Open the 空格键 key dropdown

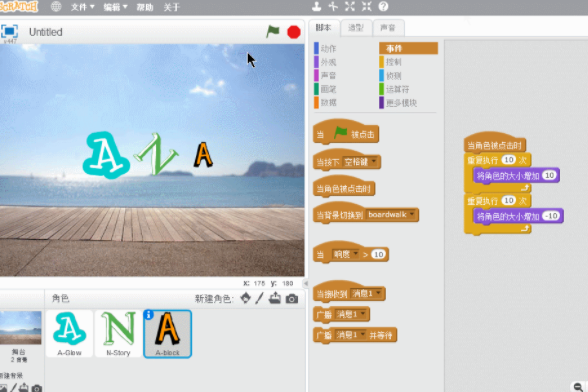point(374,162)
